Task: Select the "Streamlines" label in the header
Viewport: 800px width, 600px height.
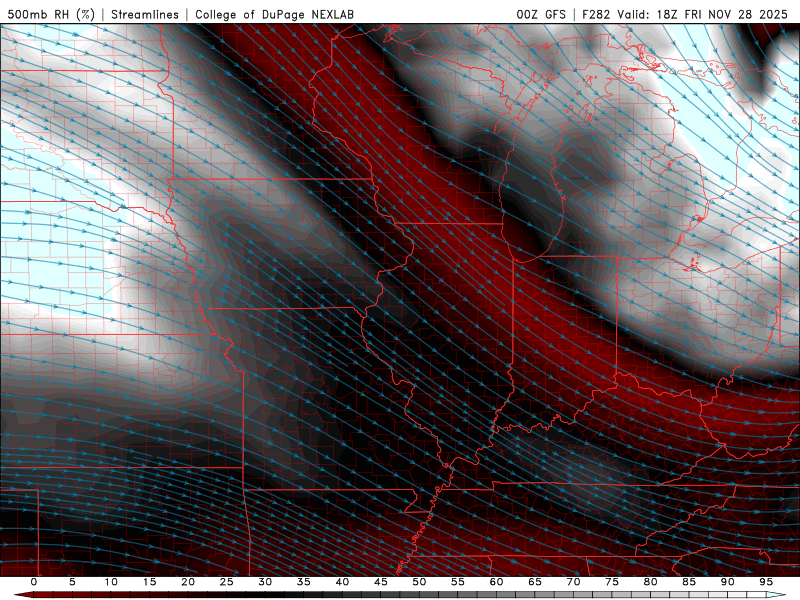Action: [x=145, y=14]
